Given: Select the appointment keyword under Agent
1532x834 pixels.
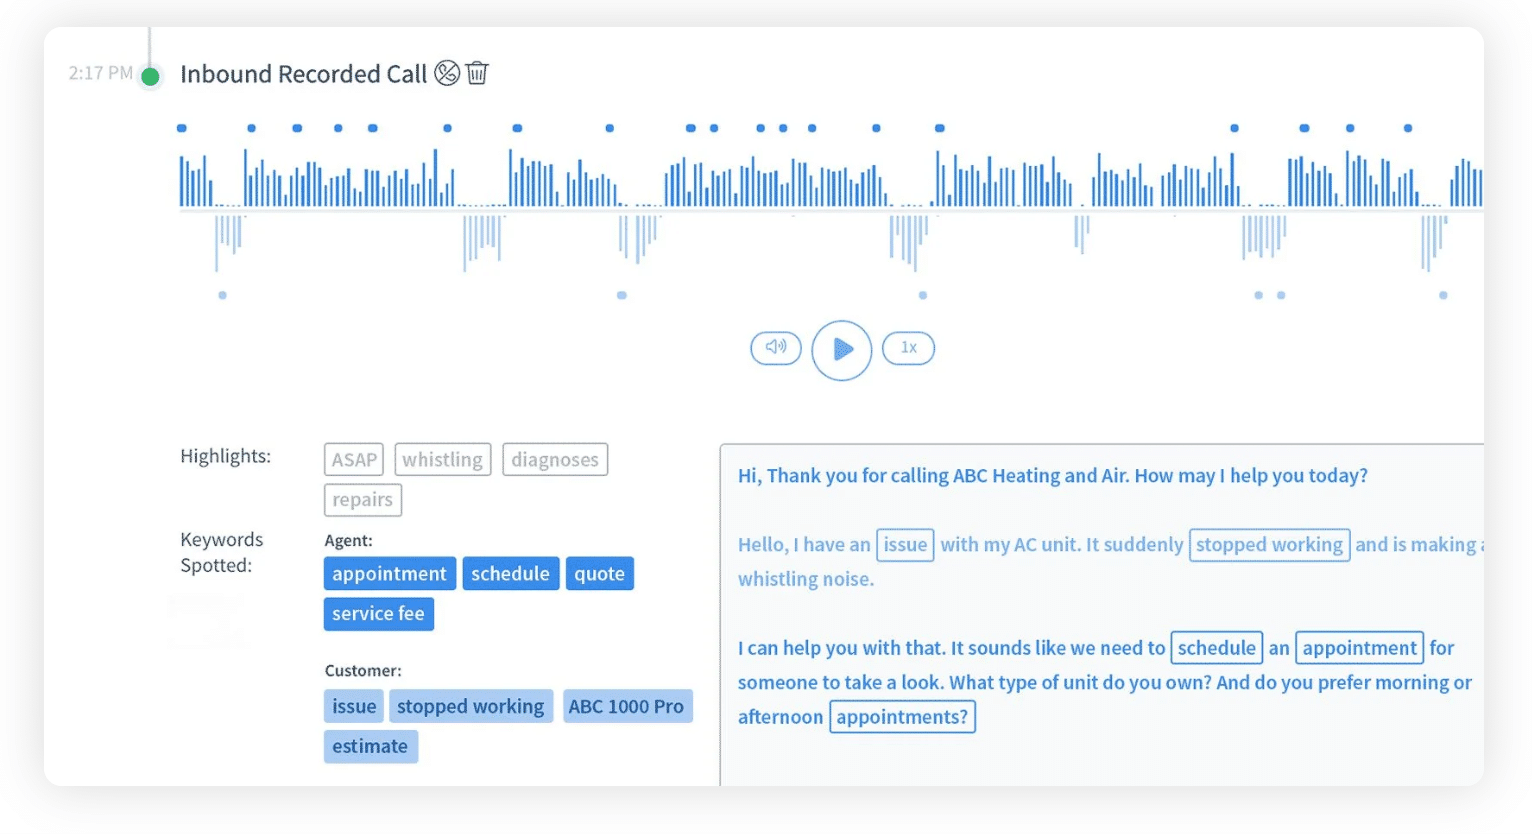Looking at the screenshot, I should pyautogui.click(x=389, y=573).
